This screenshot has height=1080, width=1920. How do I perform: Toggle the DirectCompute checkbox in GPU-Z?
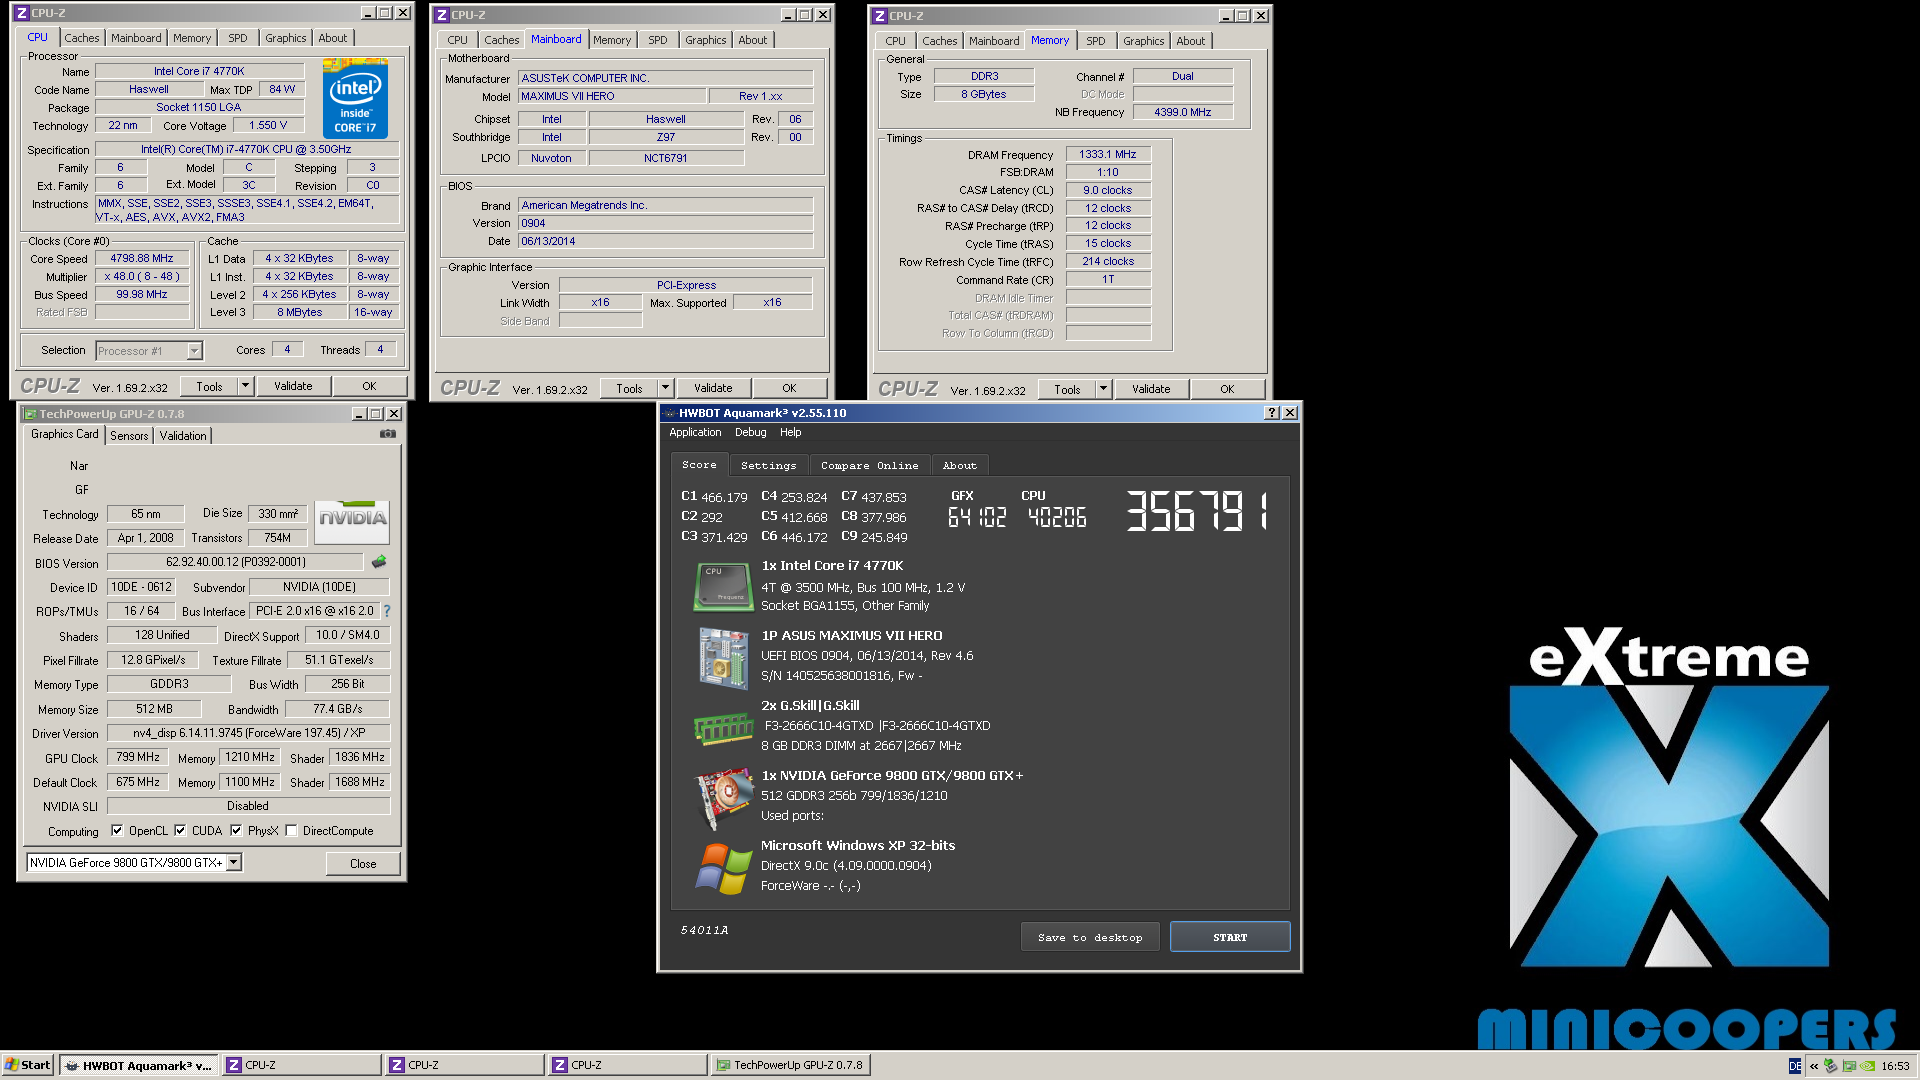291,830
